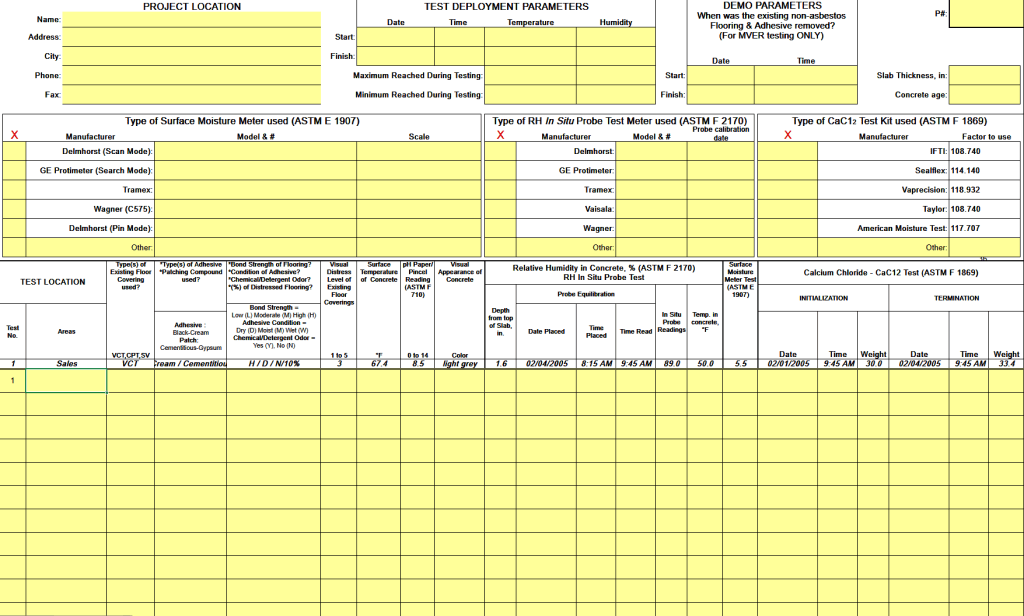Mark the X cell for Delmhorst (Scan Mode)
The height and width of the screenshot is (616, 1024).
14,152
